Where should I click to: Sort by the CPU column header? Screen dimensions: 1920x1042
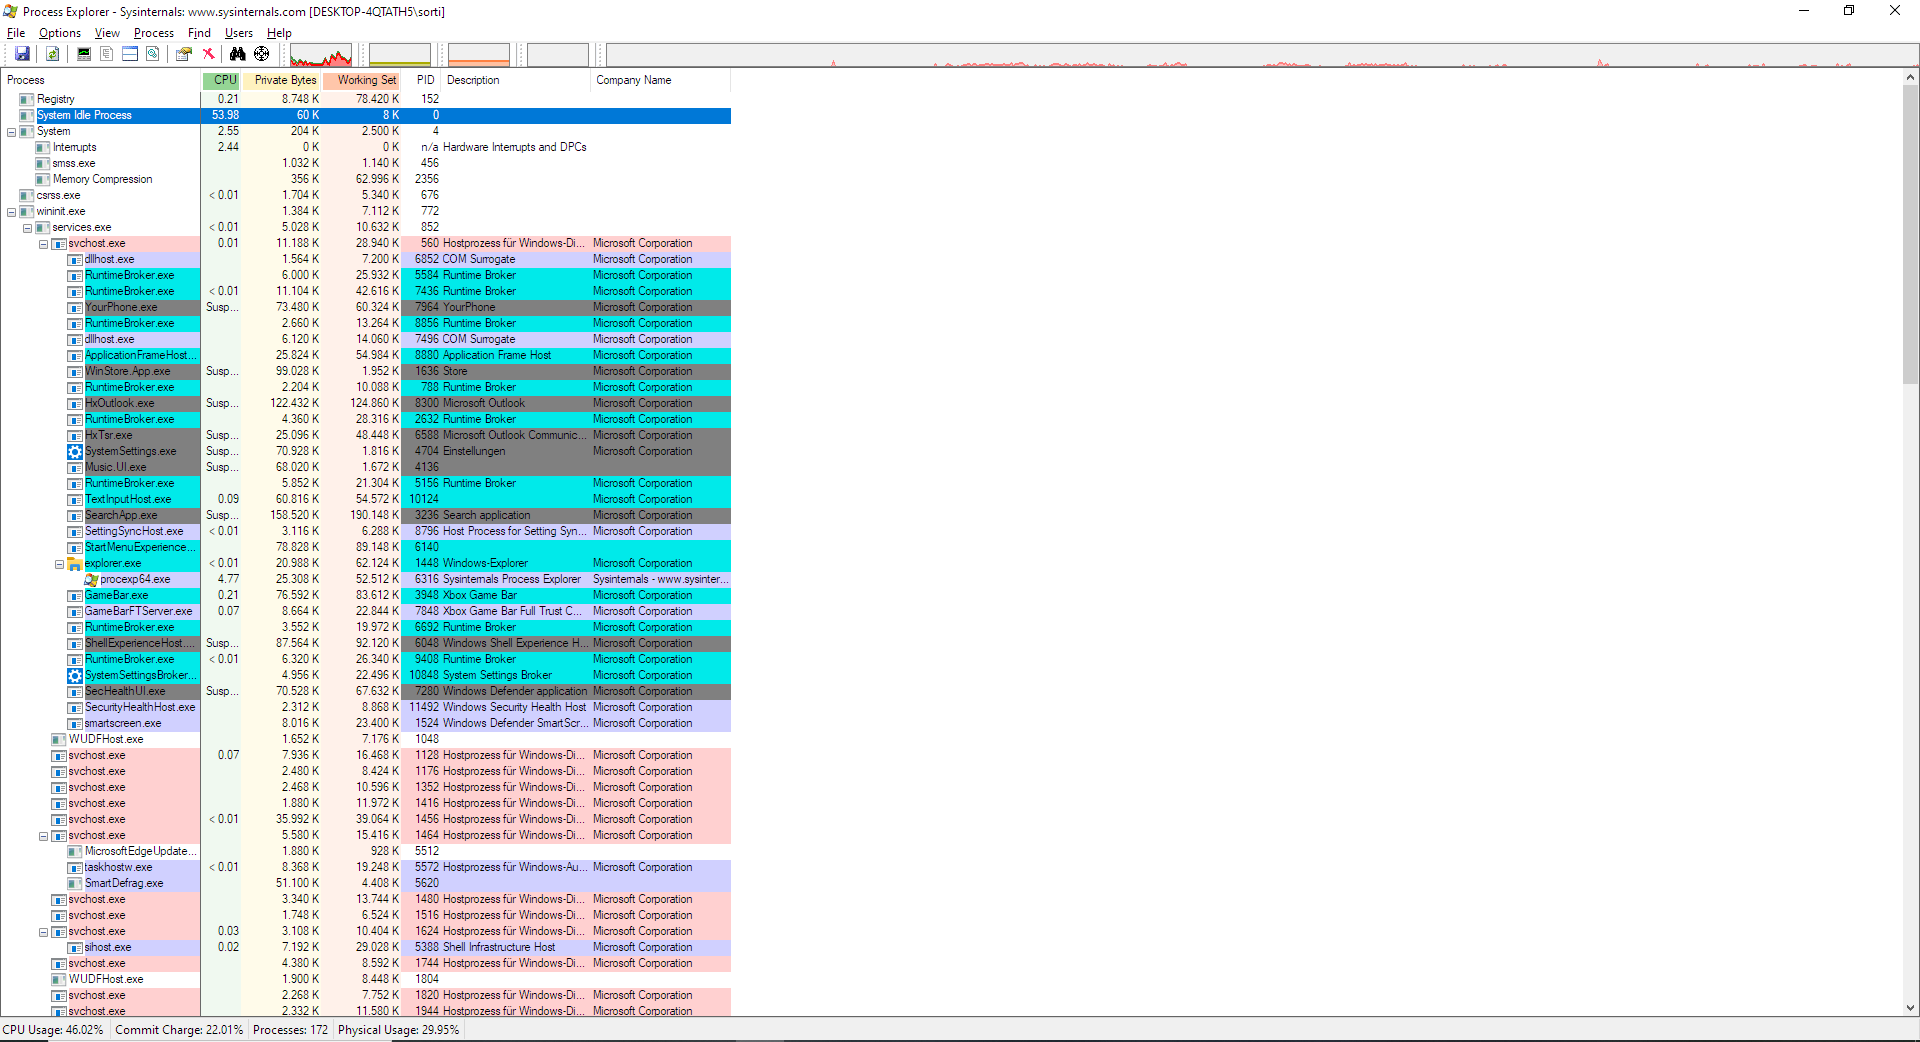[221, 80]
